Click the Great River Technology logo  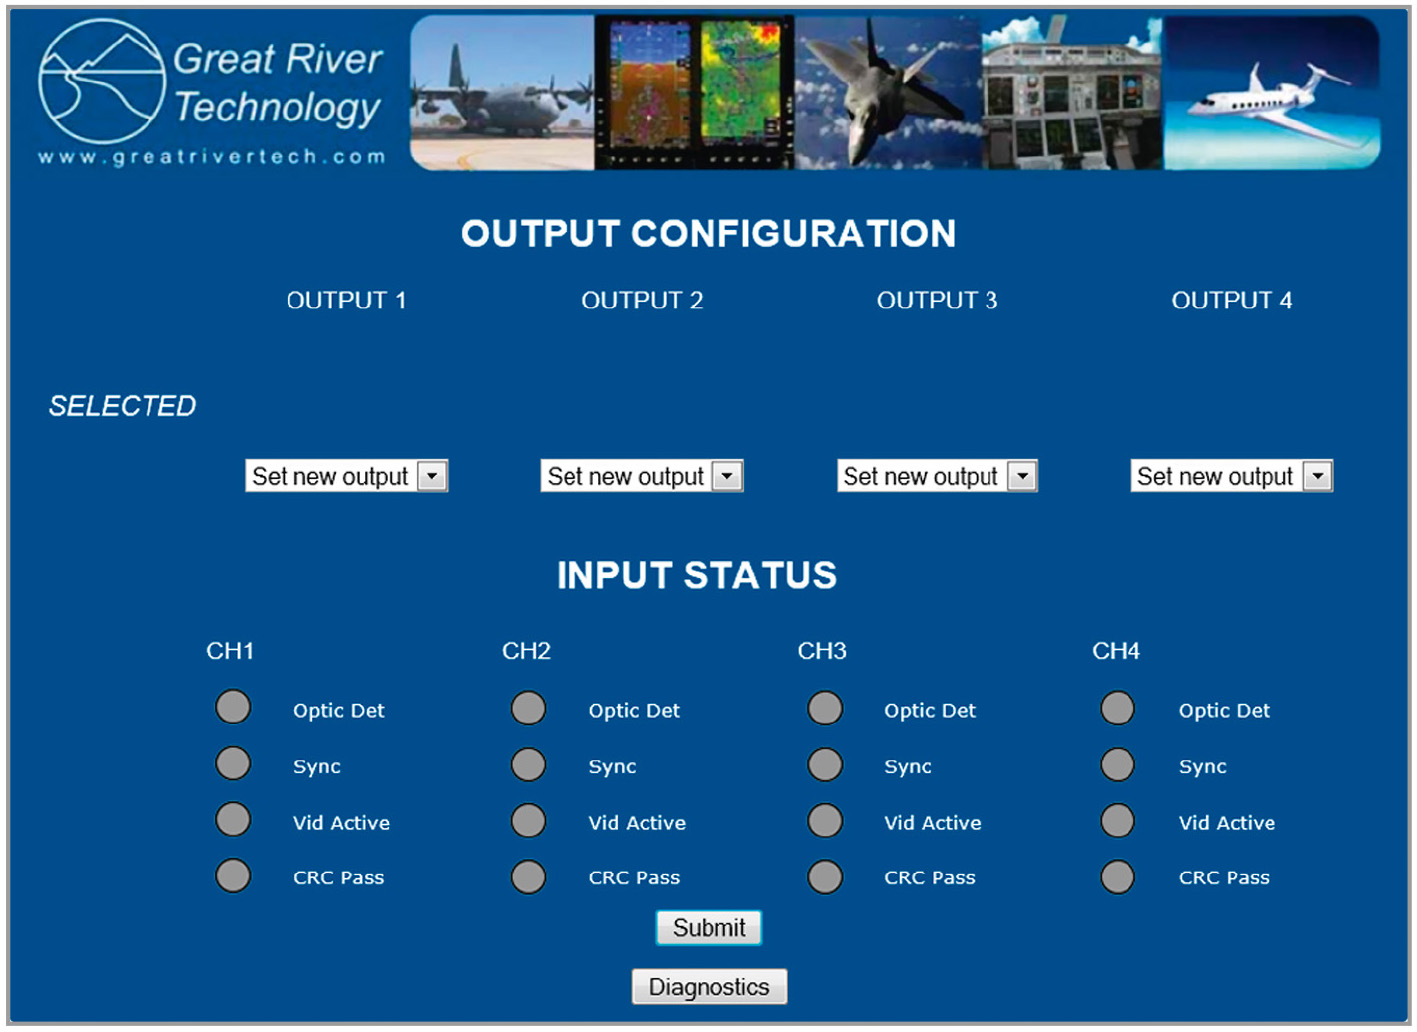[x=211, y=92]
